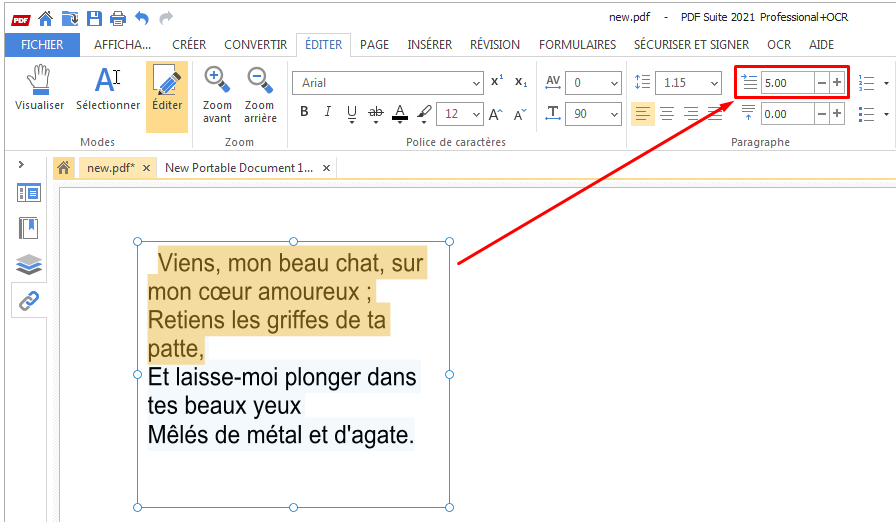The width and height of the screenshot is (896, 522).
Task: Open the layers sidebar panel
Action: [x=29, y=264]
